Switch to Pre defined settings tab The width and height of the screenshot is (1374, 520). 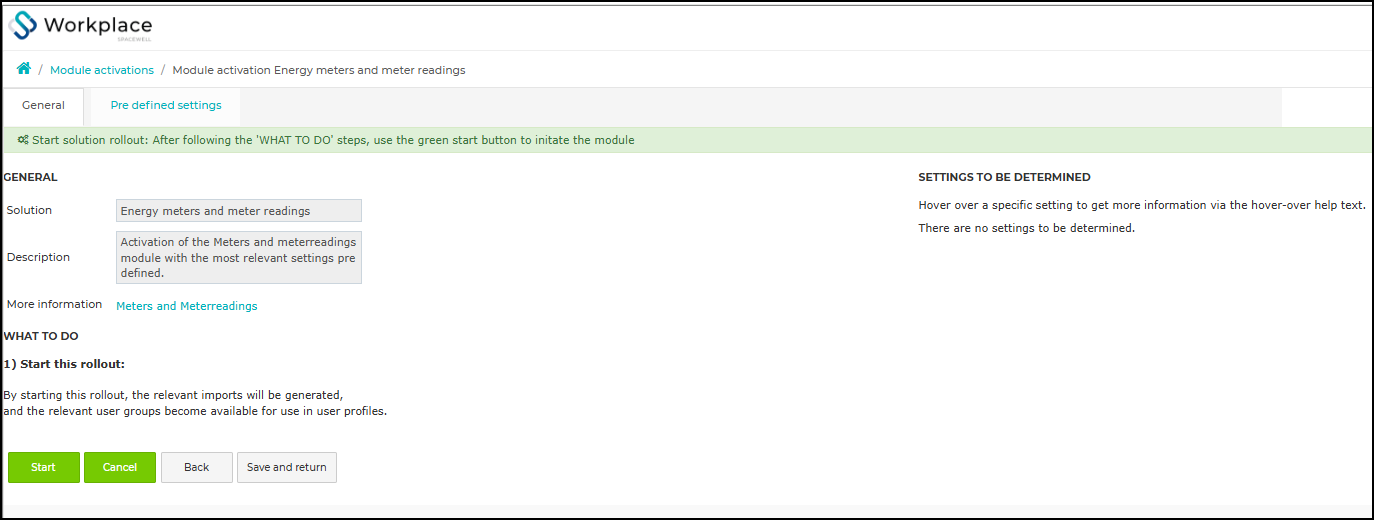tap(166, 105)
